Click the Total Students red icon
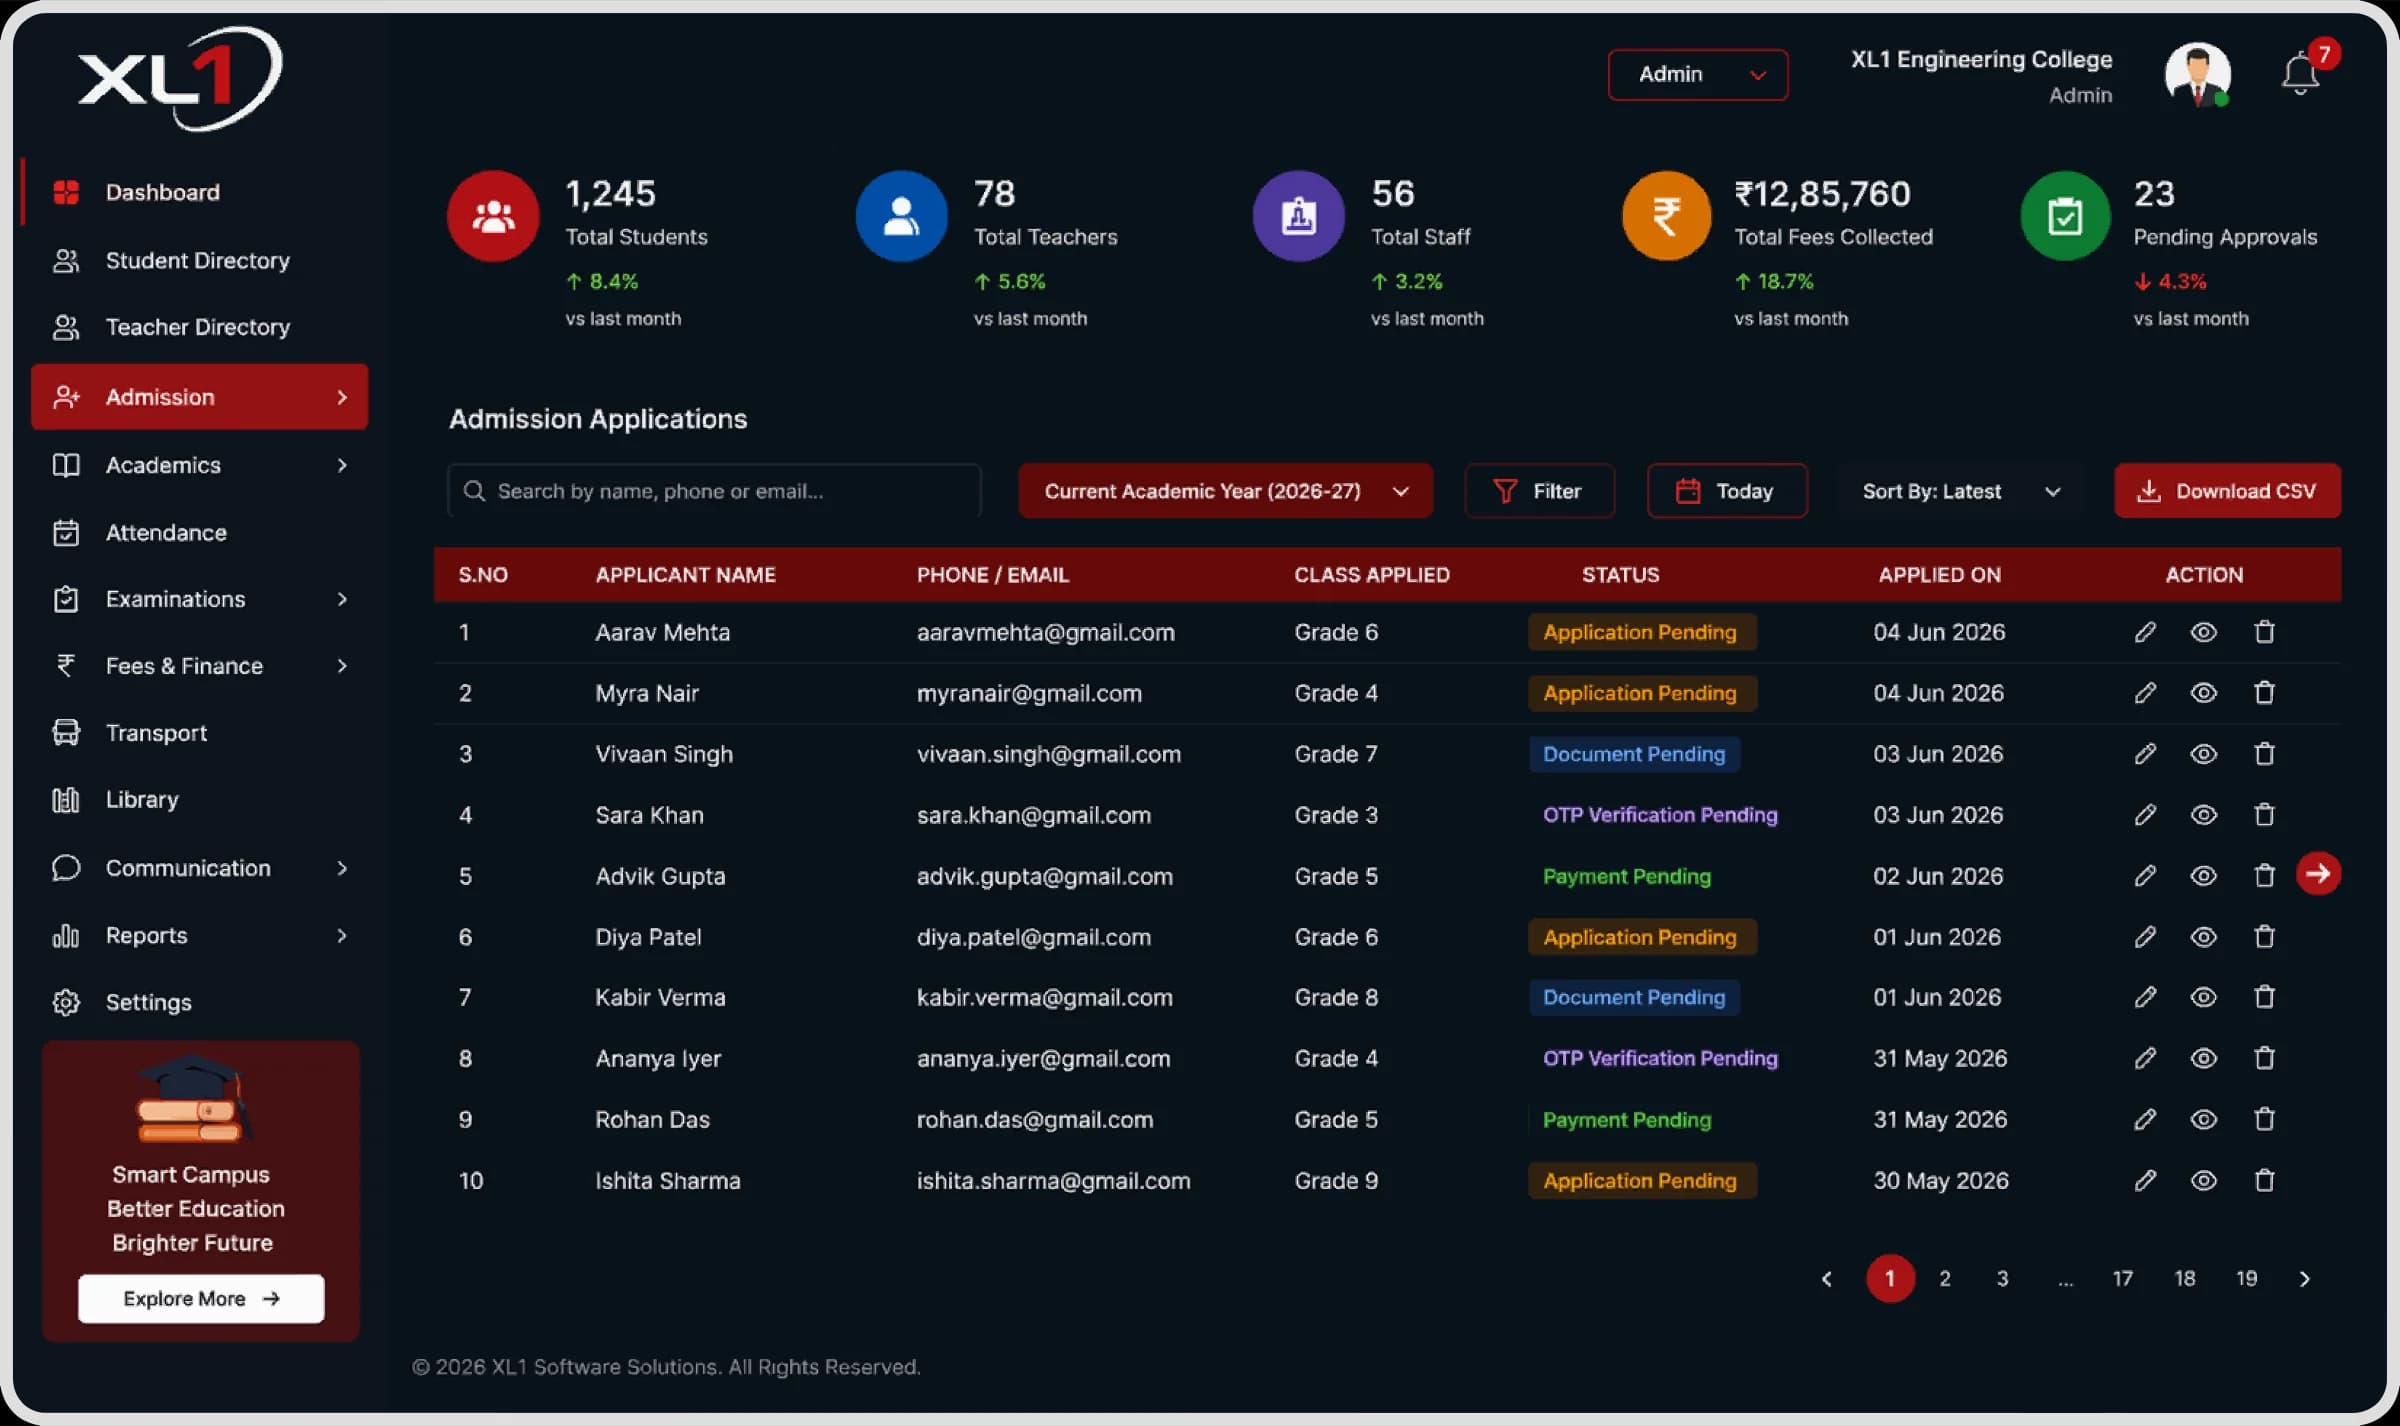The width and height of the screenshot is (2400, 1426). [x=493, y=216]
